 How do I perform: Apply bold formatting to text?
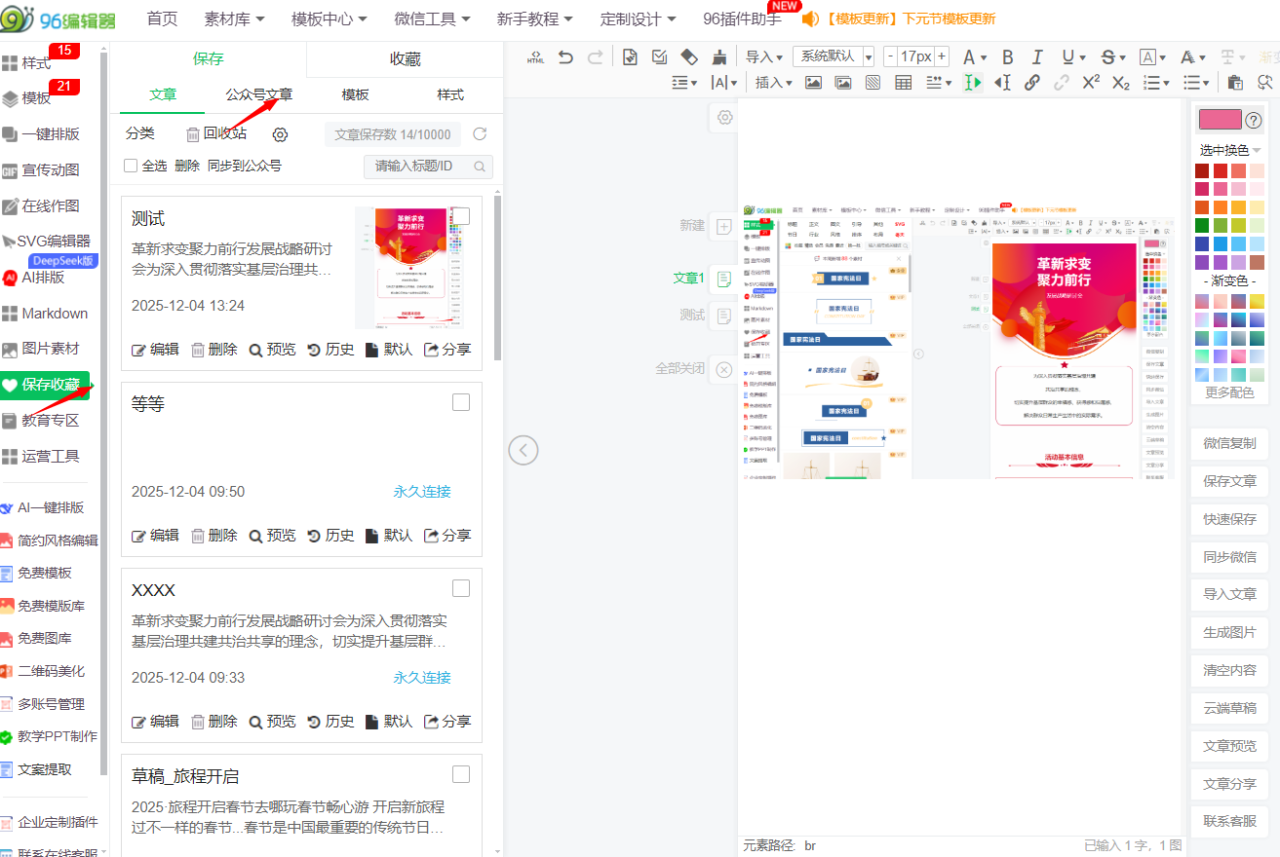tap(1007, 57)
